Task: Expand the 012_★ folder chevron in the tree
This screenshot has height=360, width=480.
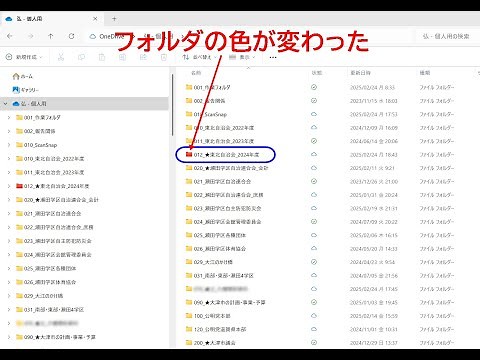Action: point(9,186)
